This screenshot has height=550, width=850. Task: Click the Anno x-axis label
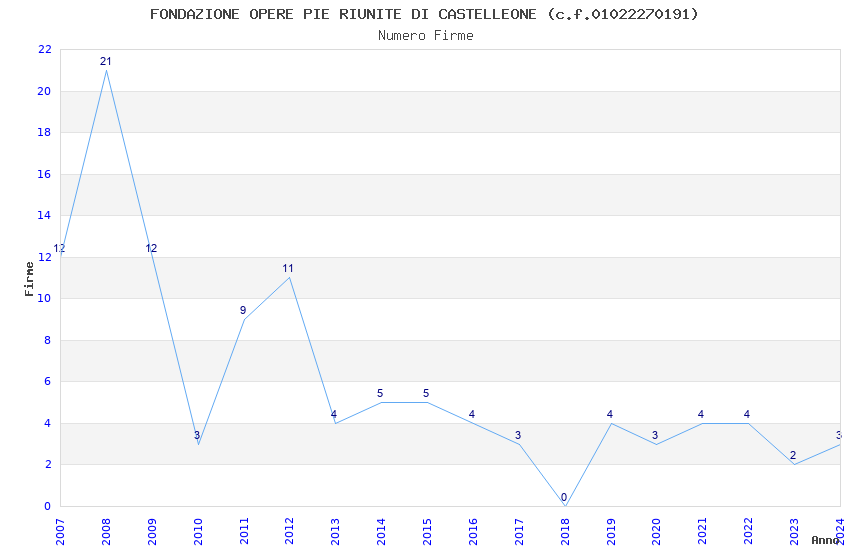[825, 540]
